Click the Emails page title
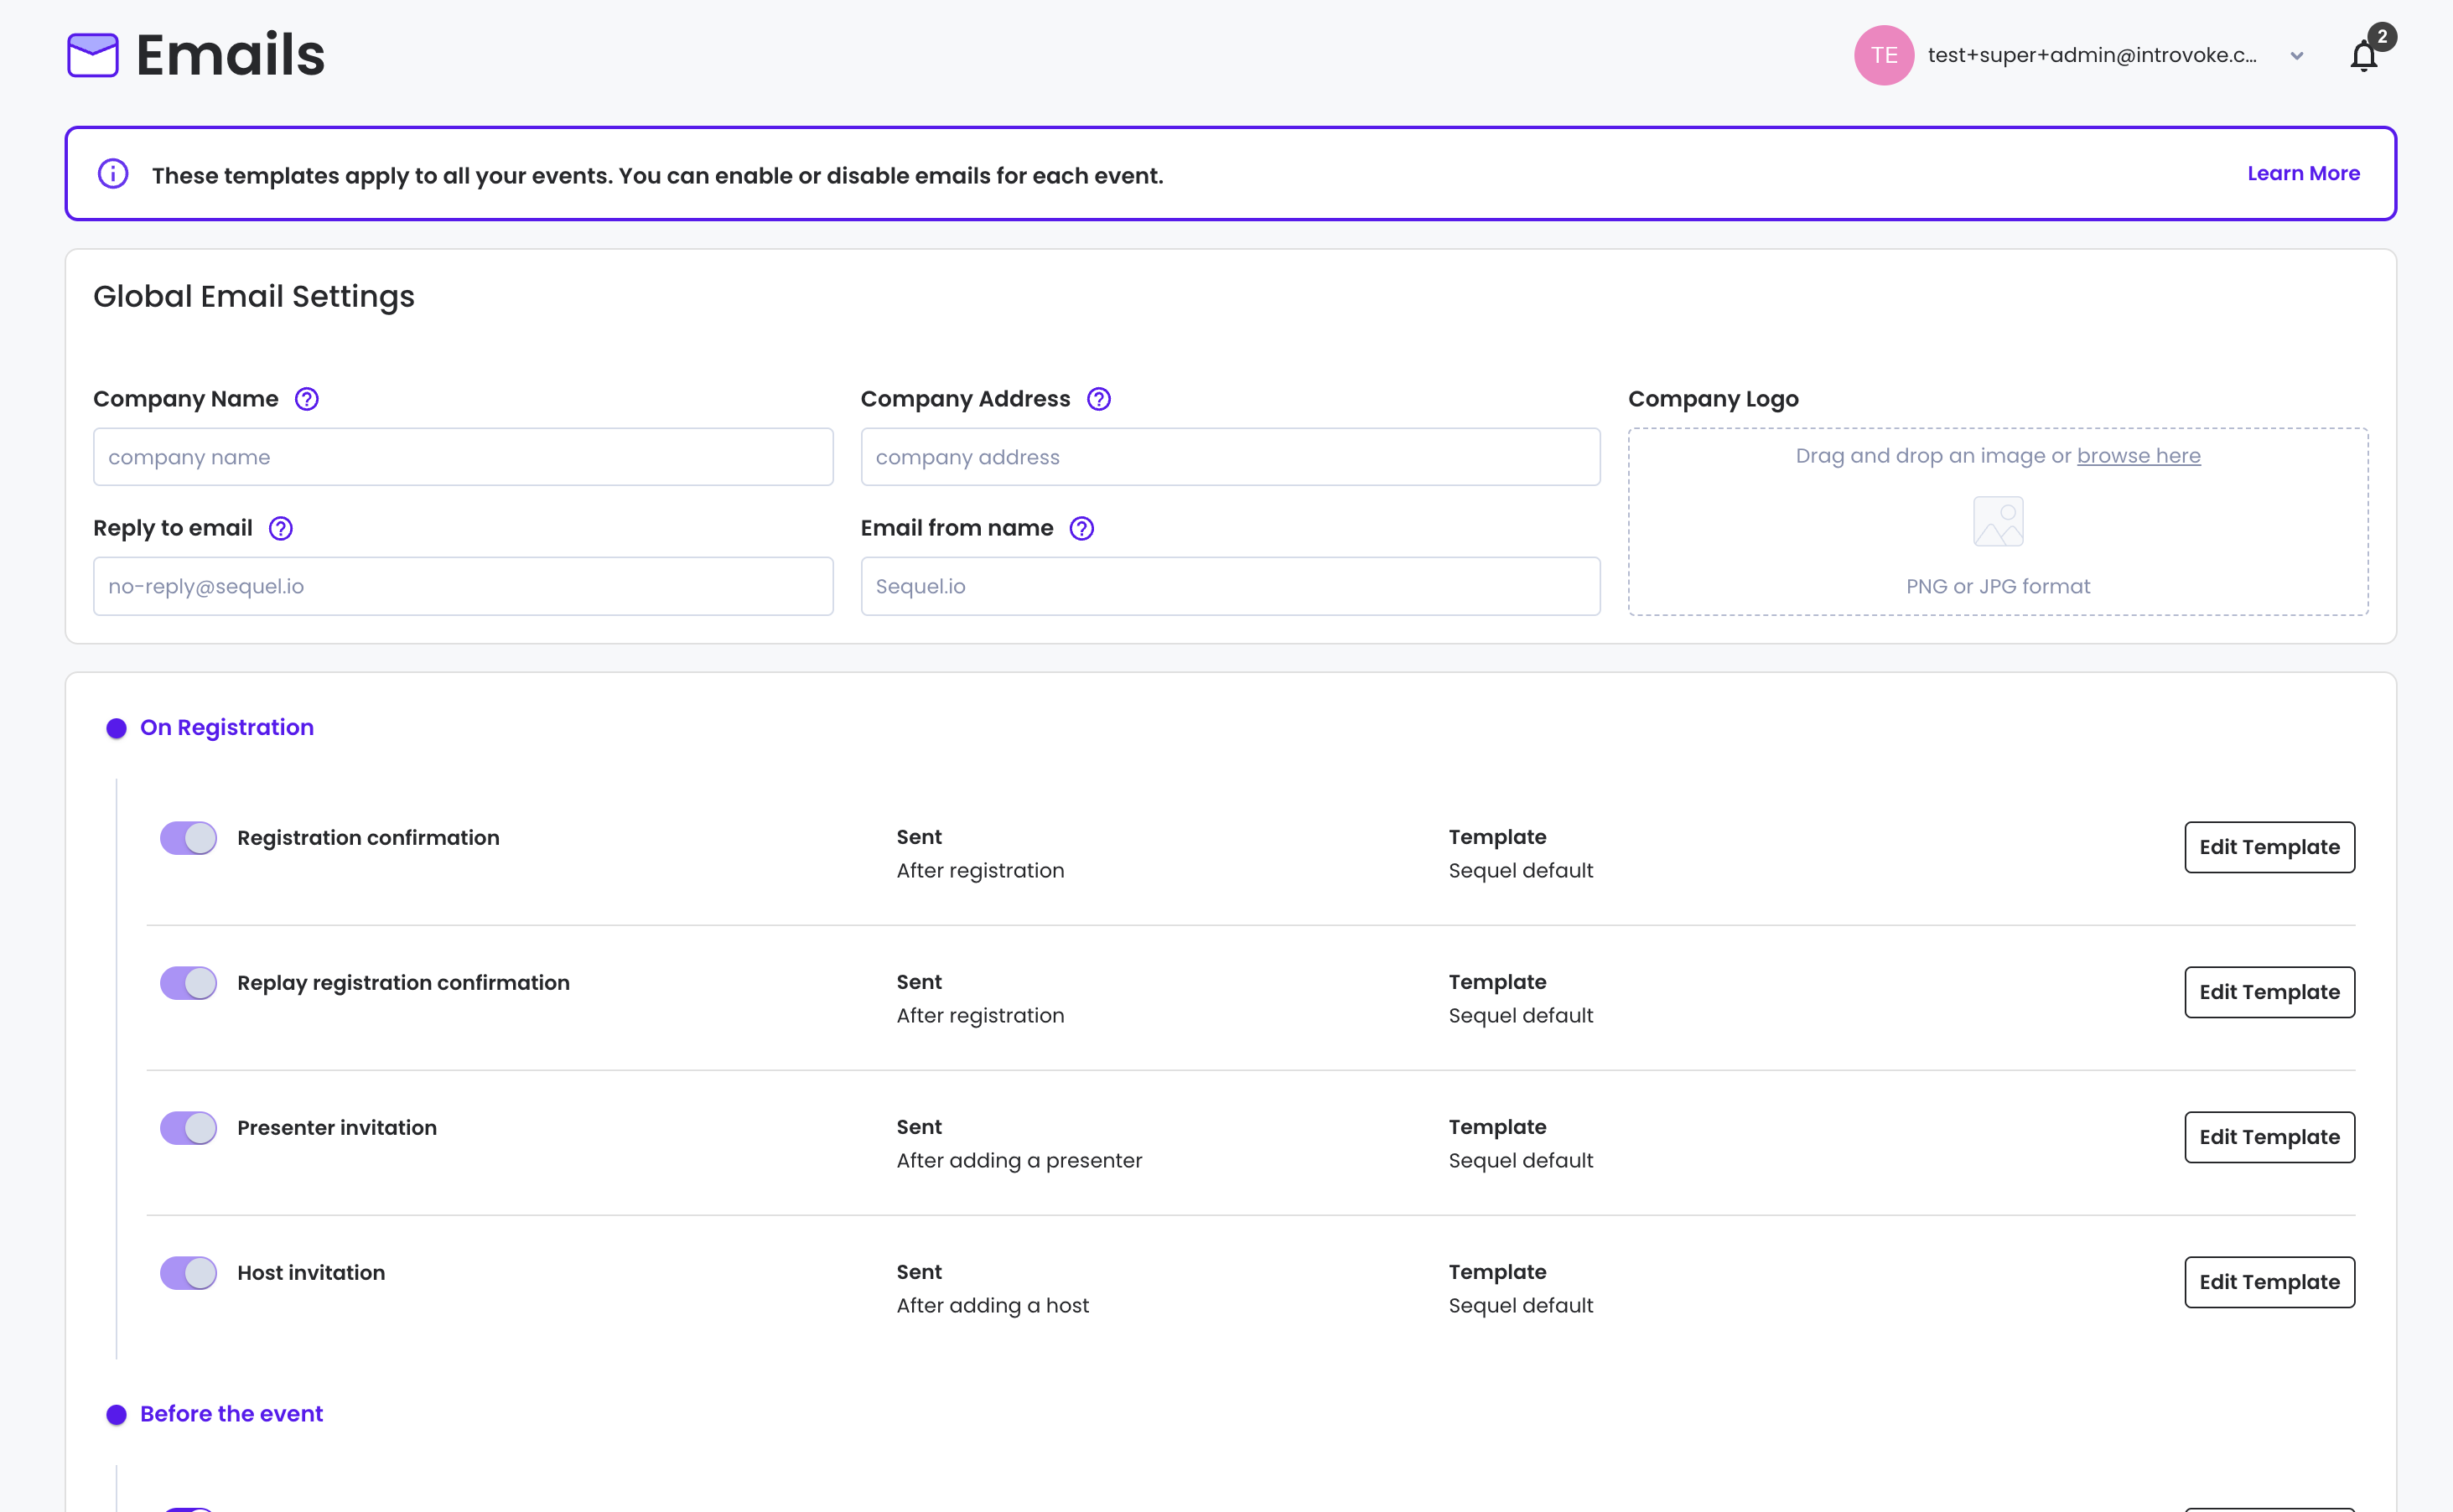This screenshot has width=2453, height=1512. [x=230, y=55]
